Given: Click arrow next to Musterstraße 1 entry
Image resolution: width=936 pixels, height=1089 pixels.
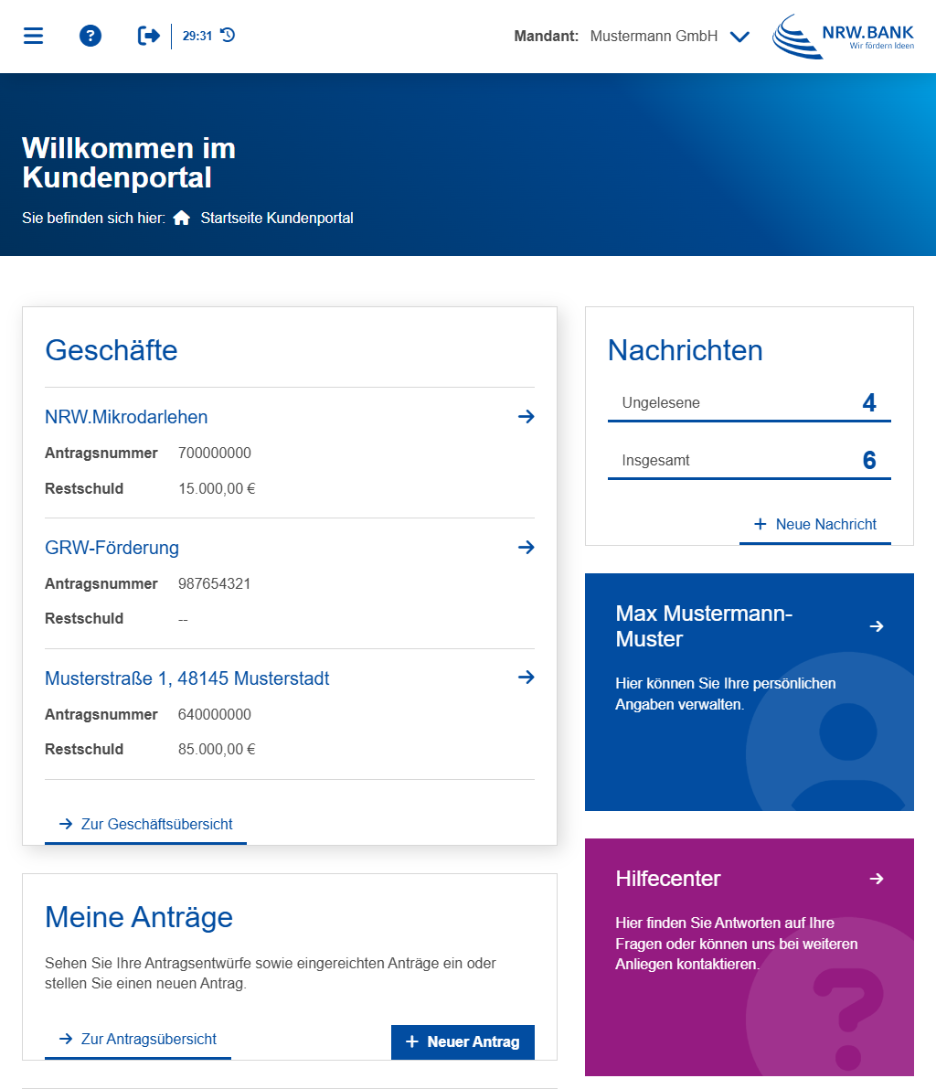Looking at the screenshot, I should pyautogui.click(x=526, y=677).
